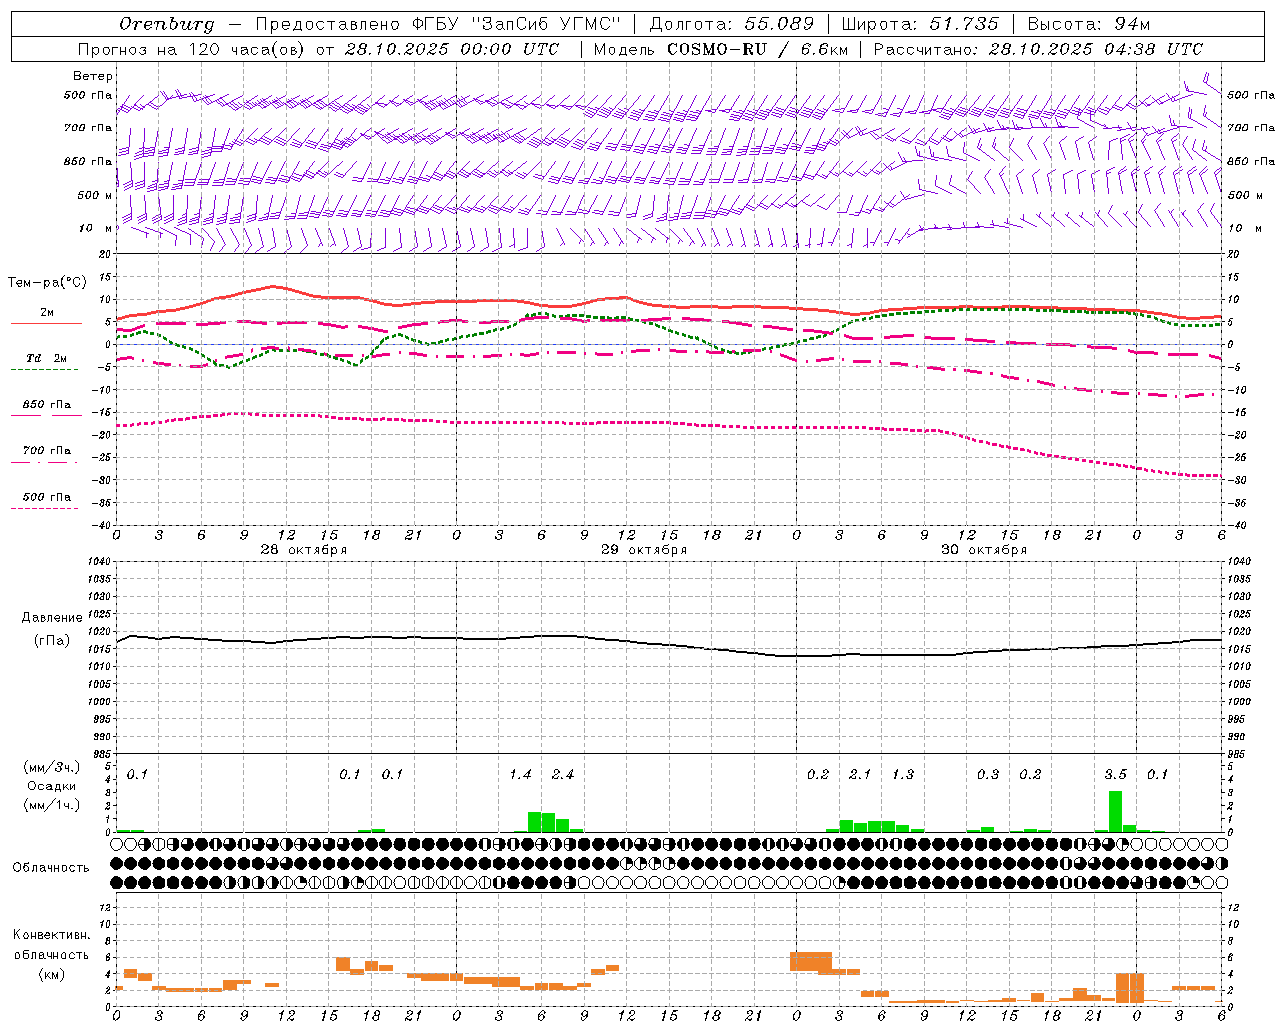
Task: Click the '(мм/1ч.)' precipitation unit label
Action: [52, 805]
